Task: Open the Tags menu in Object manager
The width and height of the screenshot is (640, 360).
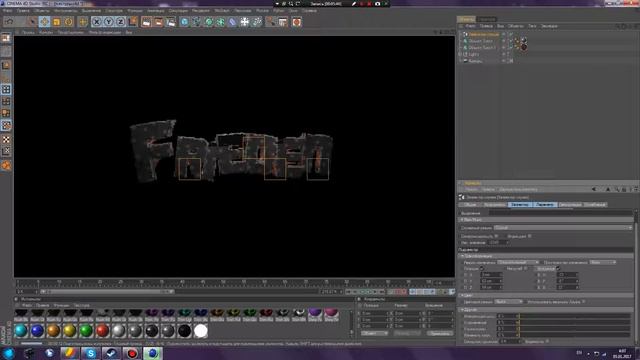Action: [532, 26]
